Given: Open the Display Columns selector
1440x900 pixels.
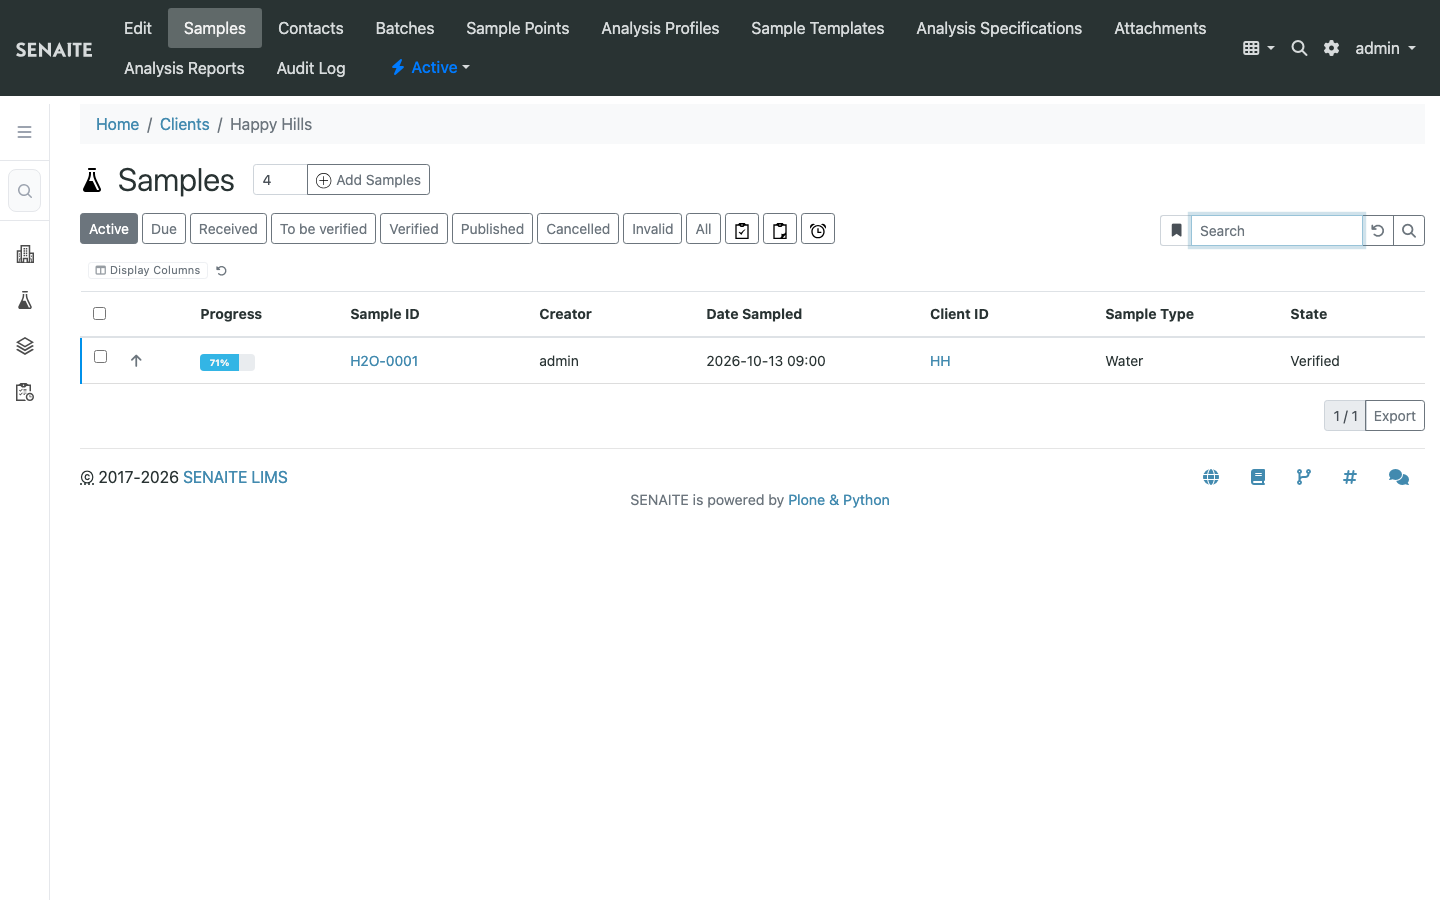Looking at the screenshot, I should tap(148, 270).
